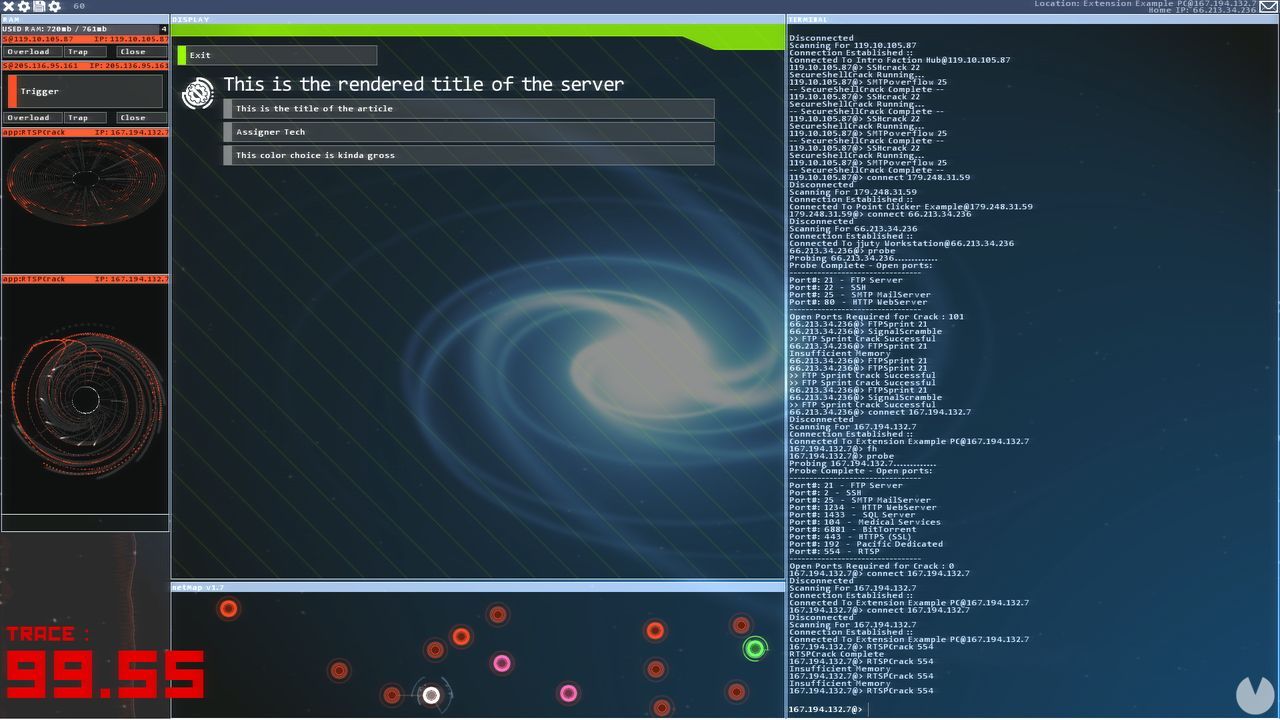The width and height of the screenshot is (1280, 720).
Task: Click the spiral emblem beside the server title
Action: pos(198,93)
